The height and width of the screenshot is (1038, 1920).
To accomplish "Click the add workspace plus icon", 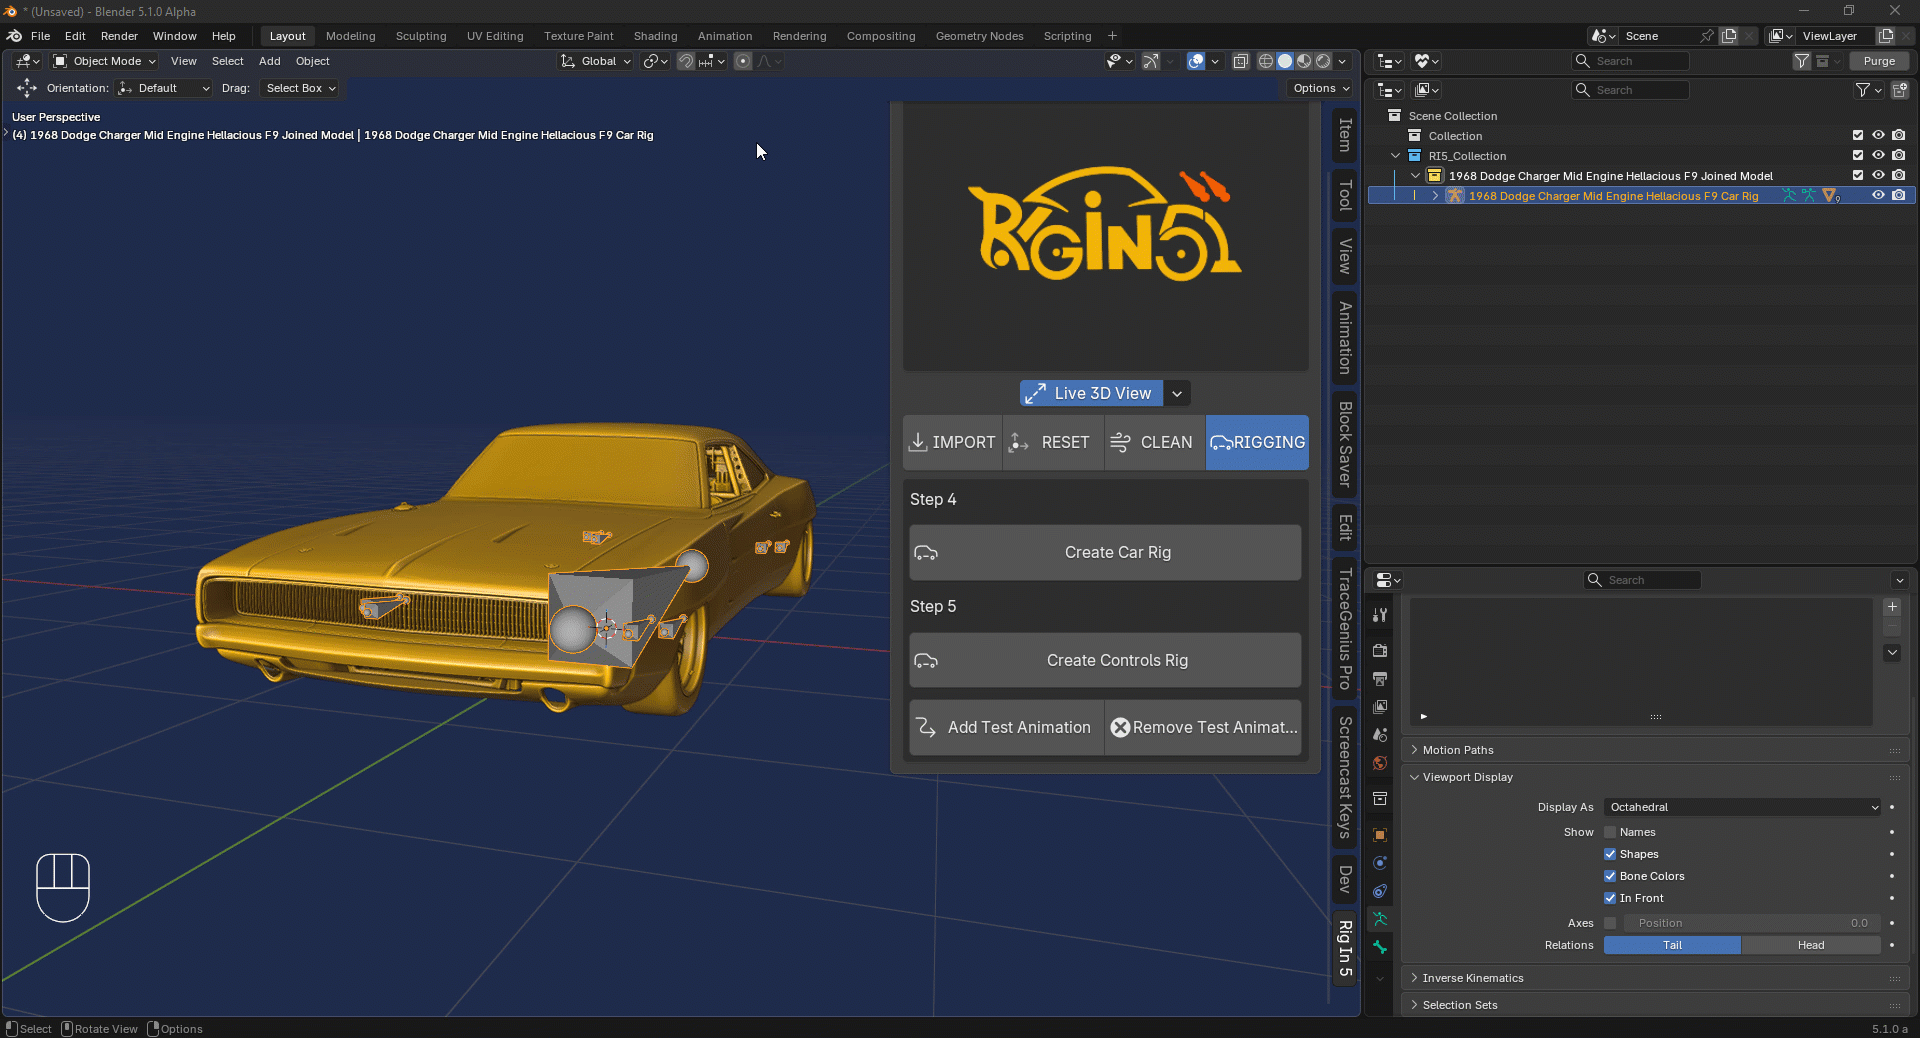I will point(1112,36).
